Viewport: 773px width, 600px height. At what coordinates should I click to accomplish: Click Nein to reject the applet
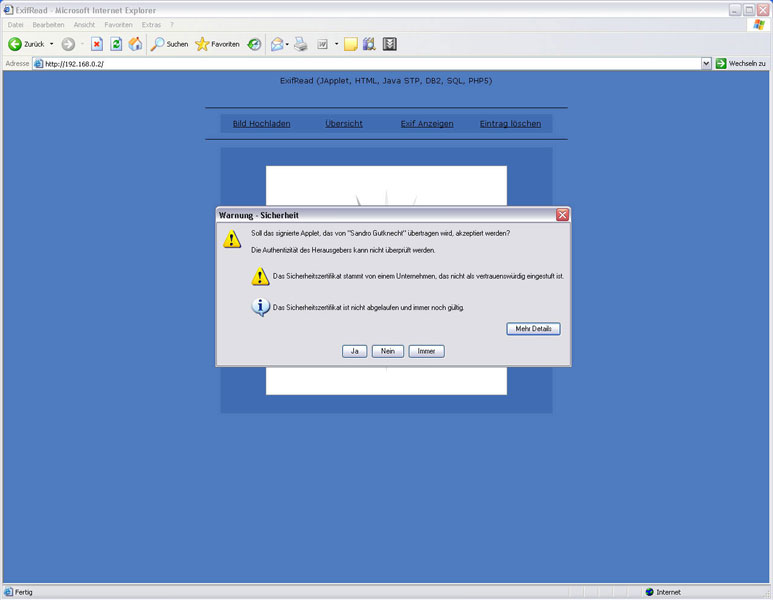click(387, 351)
